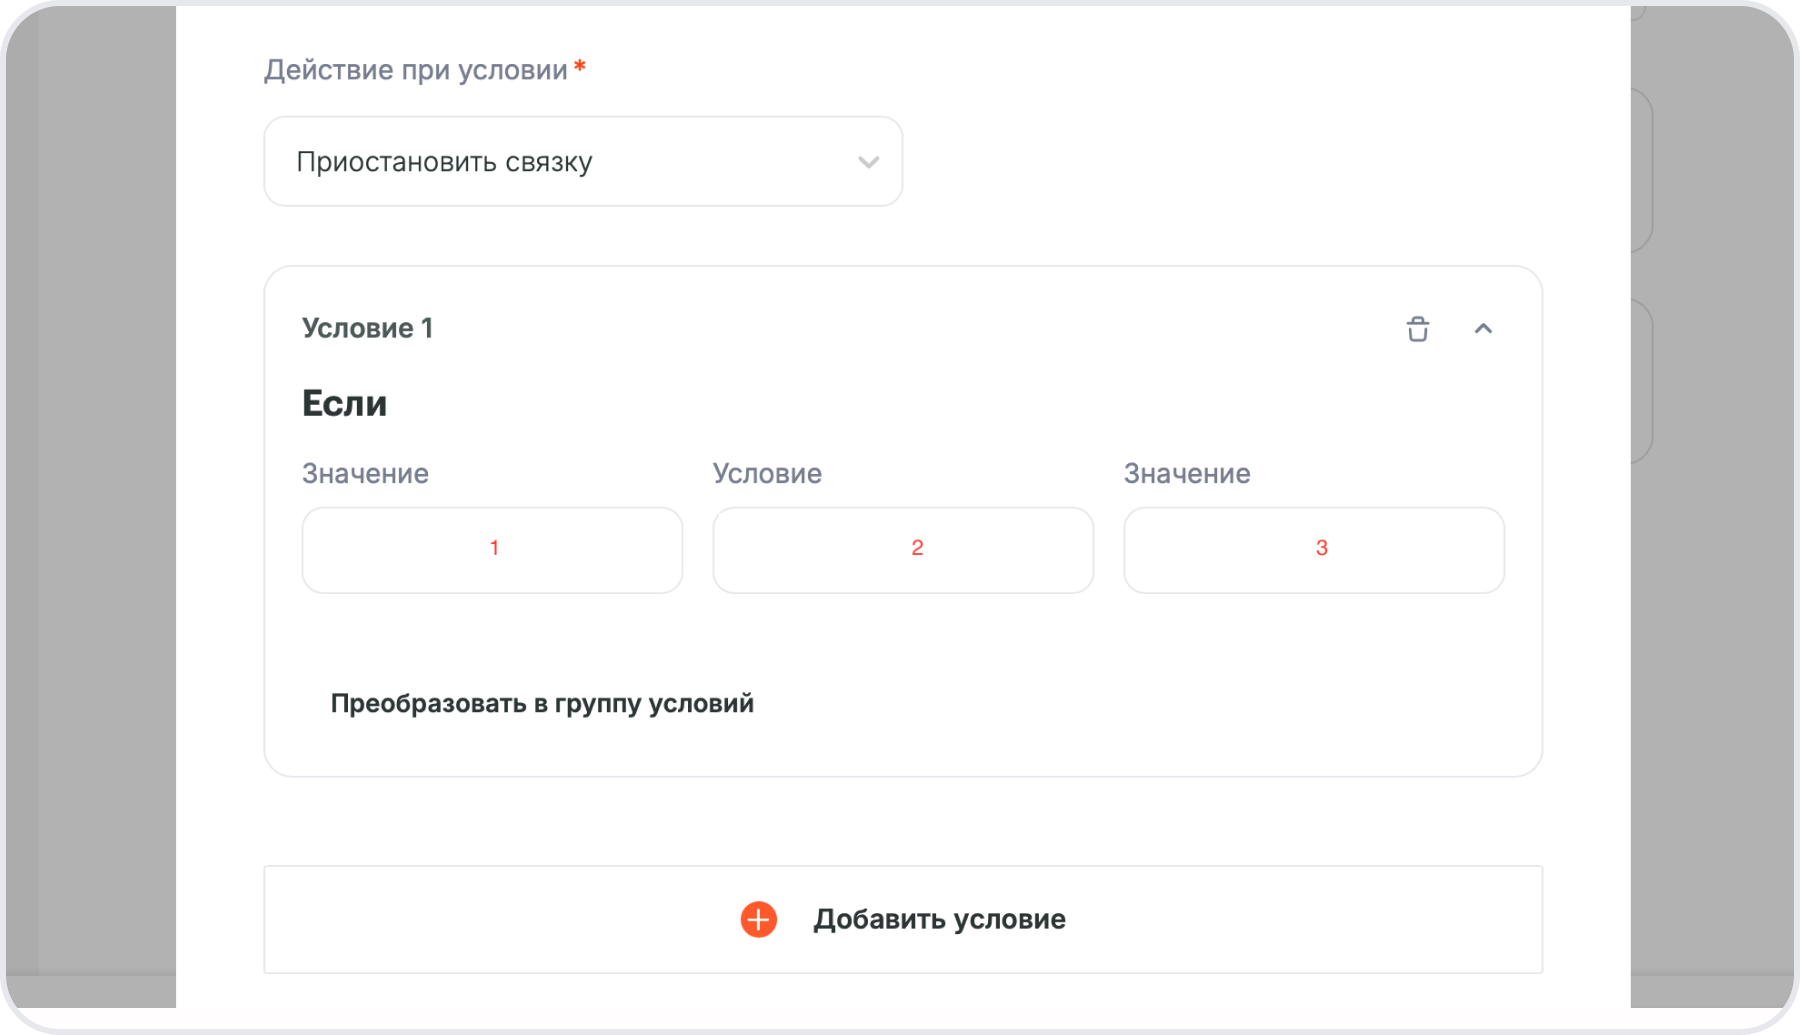Screen dimensions: 1800x1035
Task: Click the Условие 1 header title
Action: [367, 329]
